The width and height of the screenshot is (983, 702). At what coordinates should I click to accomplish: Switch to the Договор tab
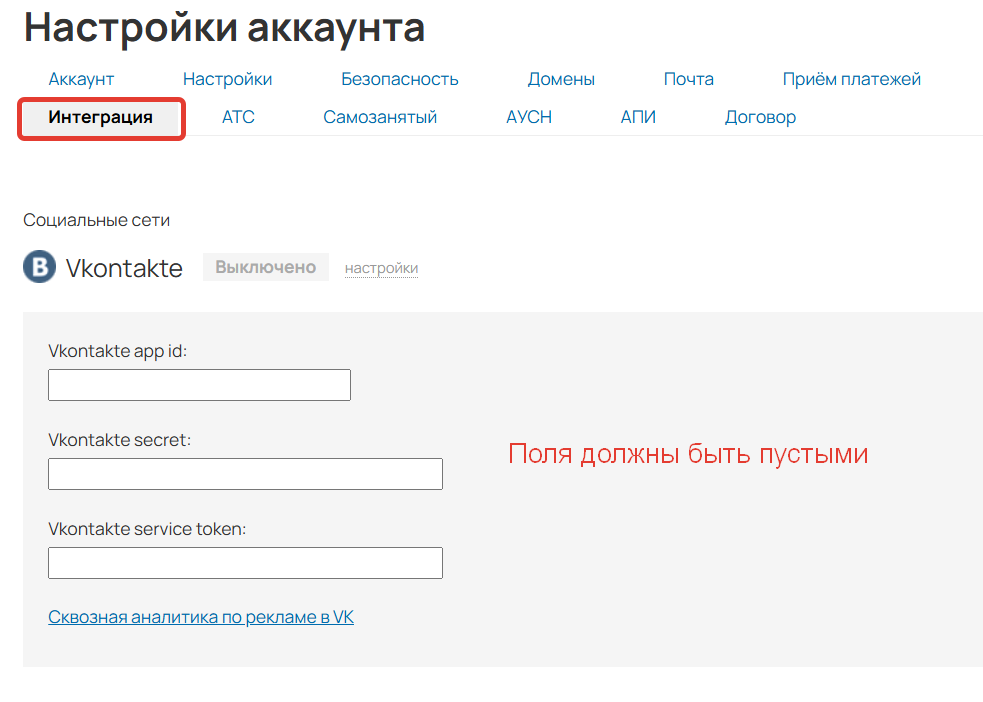[761, 117]
